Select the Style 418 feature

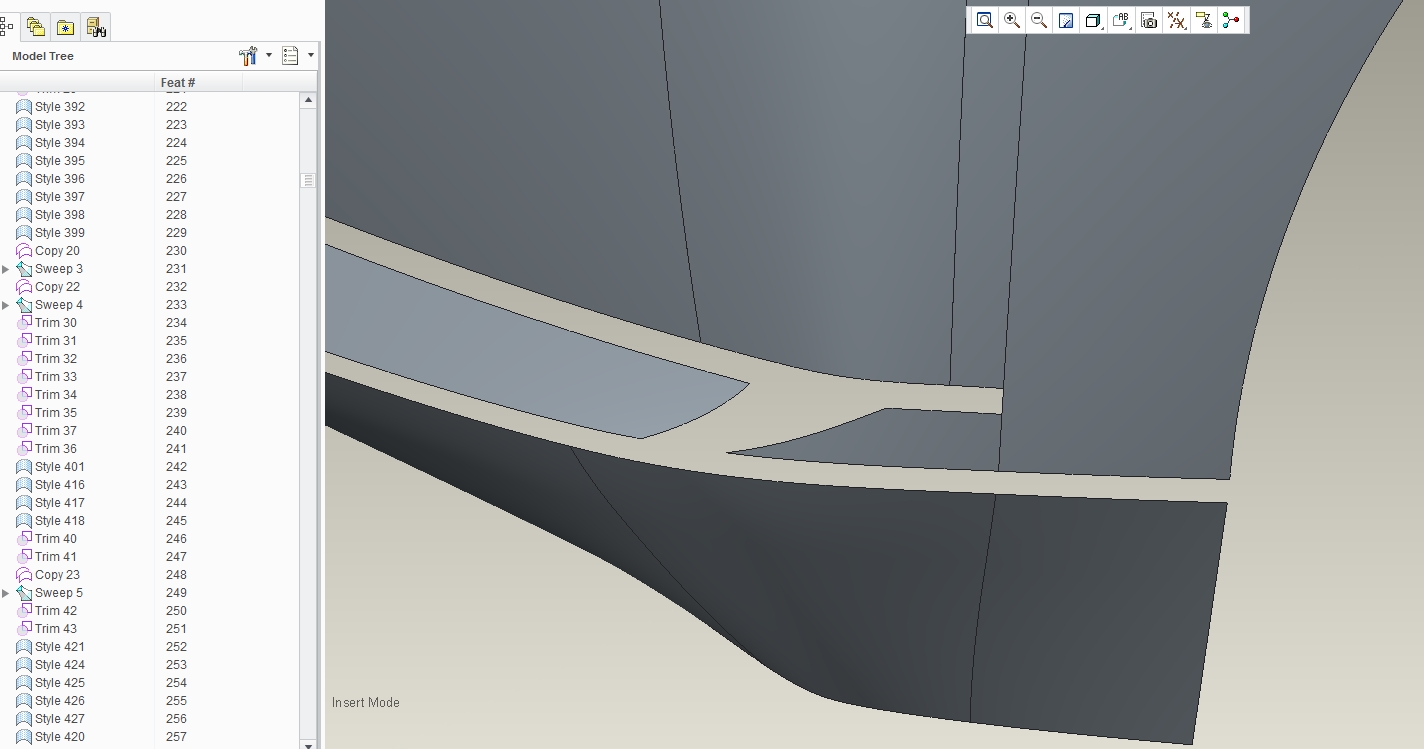[x=60, y=521]
